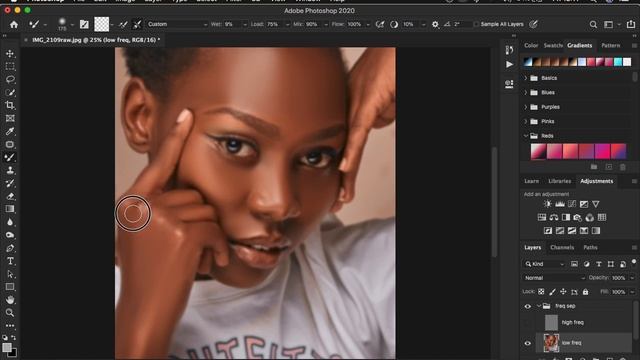
Task: Select the Mixer Brush tool in toolbox
Action: pyautogui.click(x=10, y=158)
